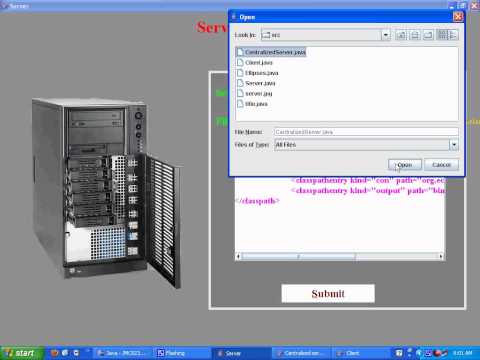The image size is (480, 360).
Task: Select Server.java in the file list
Action: 256,83
